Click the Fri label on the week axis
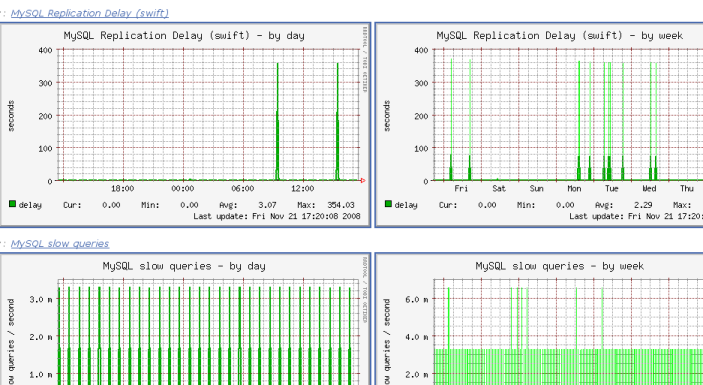The width and height of the screenshot is (703, 385). click(461, 189)
